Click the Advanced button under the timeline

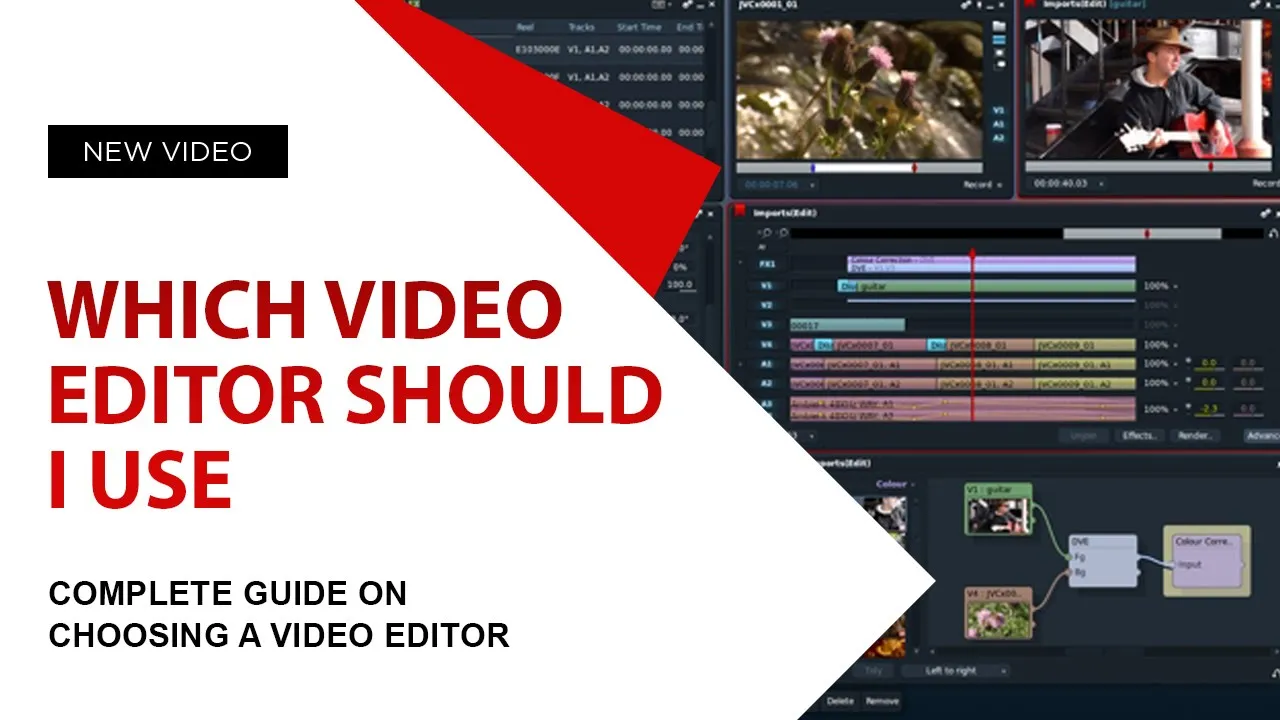(x=1262, y=436)
